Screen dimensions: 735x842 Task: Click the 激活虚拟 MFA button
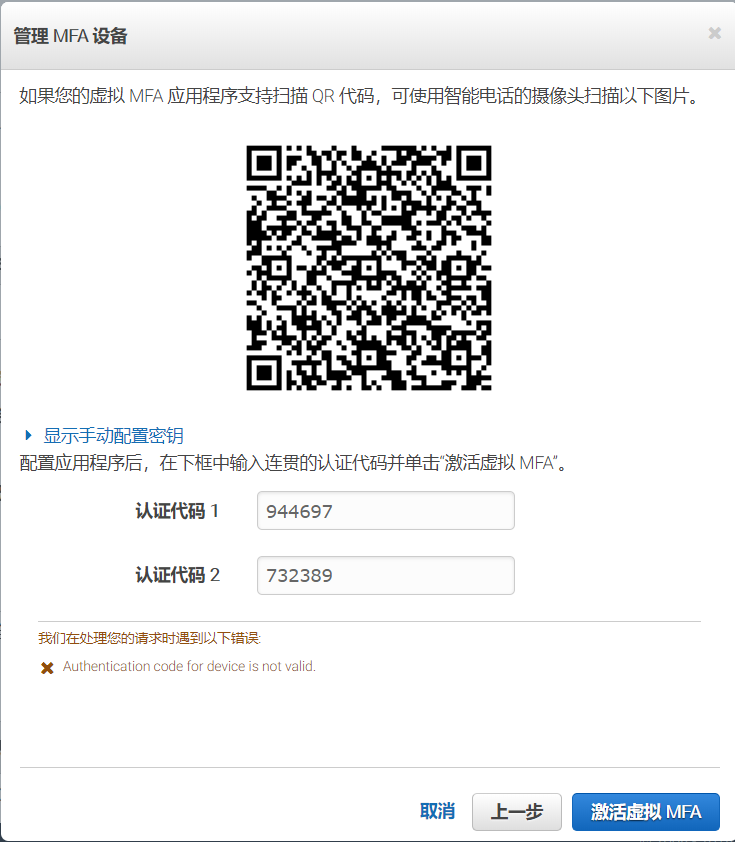coord(645,811)
